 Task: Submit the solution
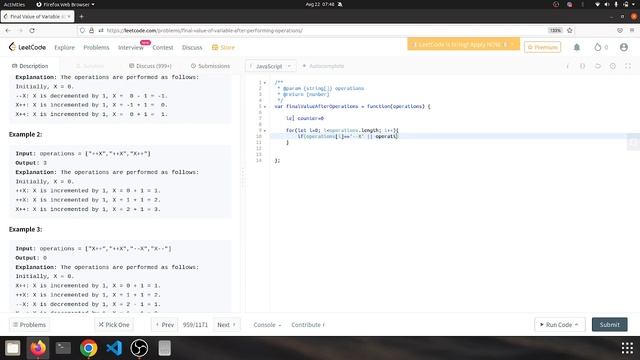(609, 324)
